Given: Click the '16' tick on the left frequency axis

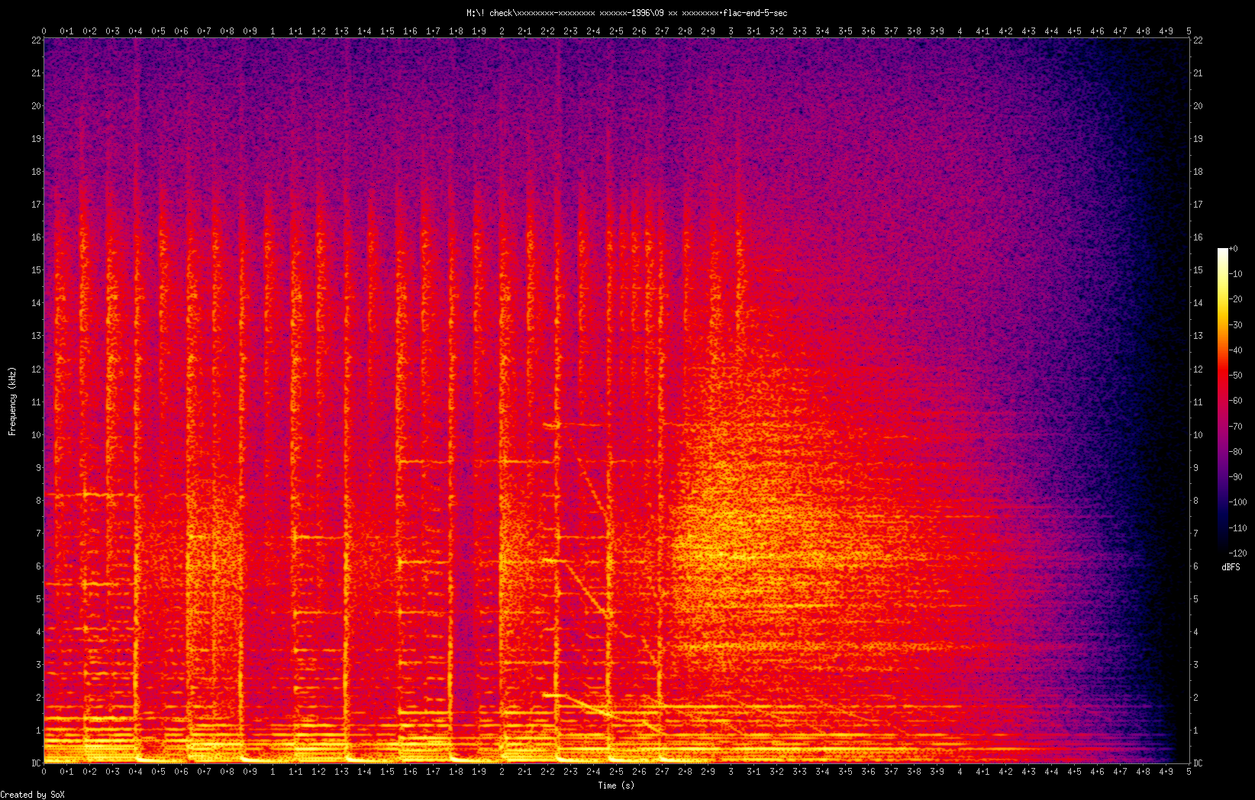Looking at the screenshot, I should [x=36, y=237].
